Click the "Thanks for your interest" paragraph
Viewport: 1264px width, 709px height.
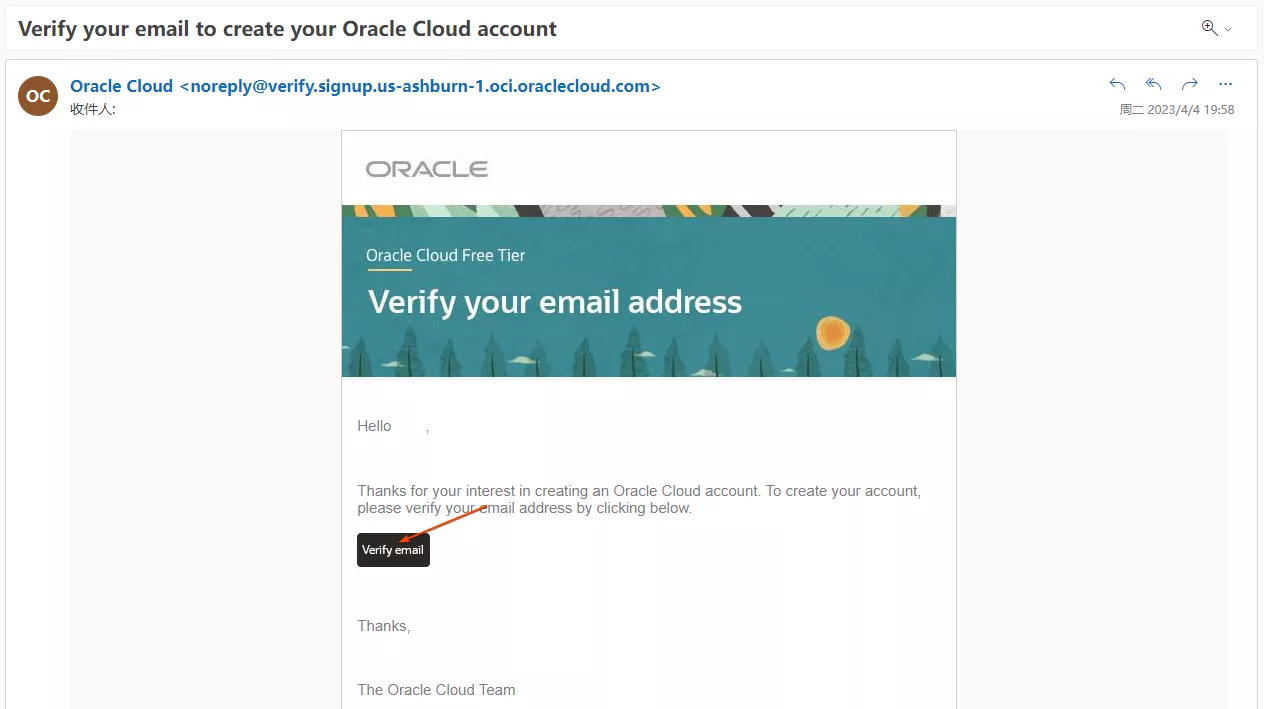(x=638, y=499)
